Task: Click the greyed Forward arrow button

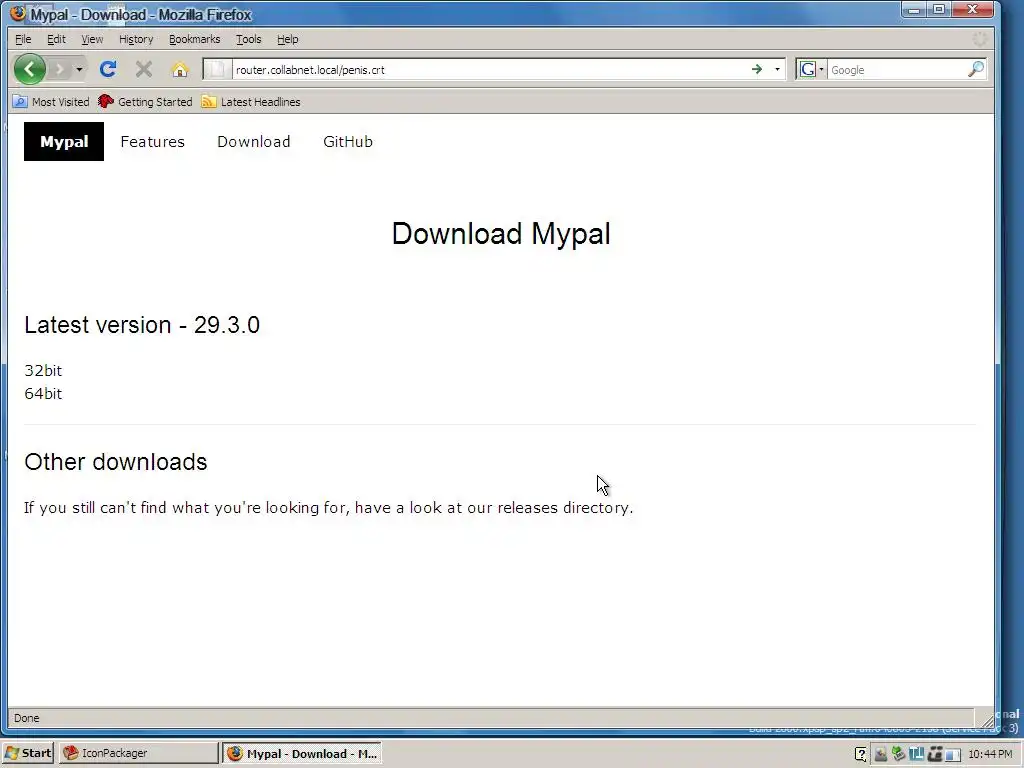Action: click(x=59, y=69)
